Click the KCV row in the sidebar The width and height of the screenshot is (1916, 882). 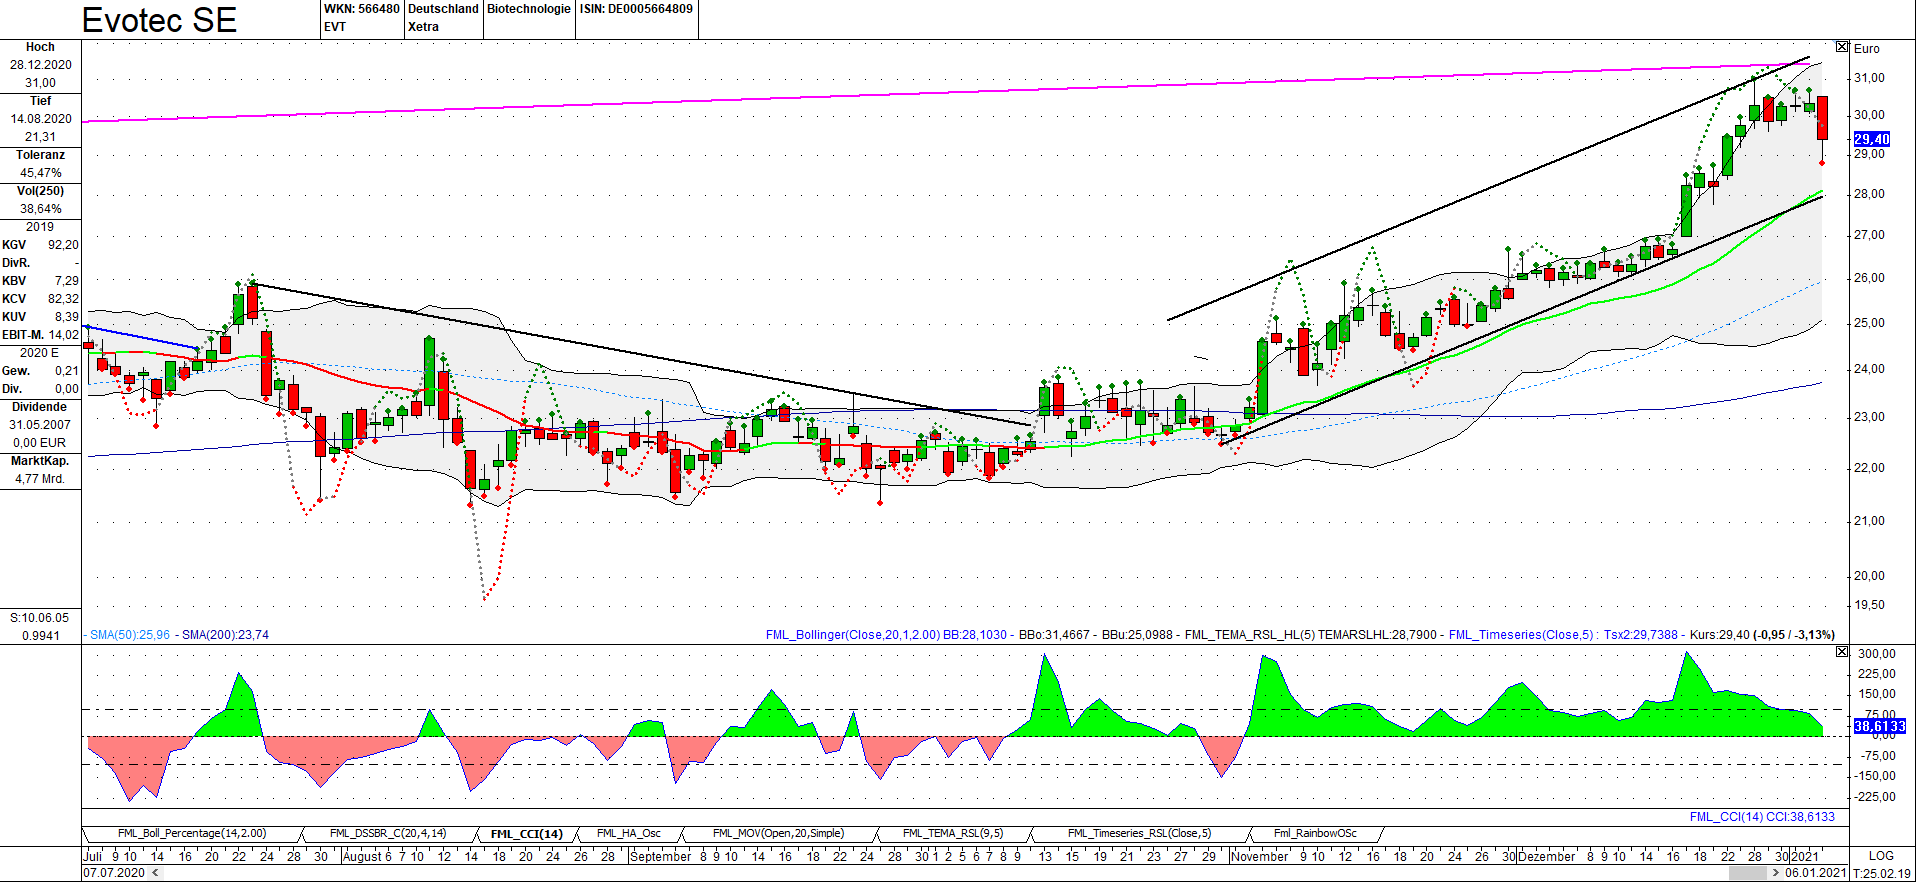40,299
